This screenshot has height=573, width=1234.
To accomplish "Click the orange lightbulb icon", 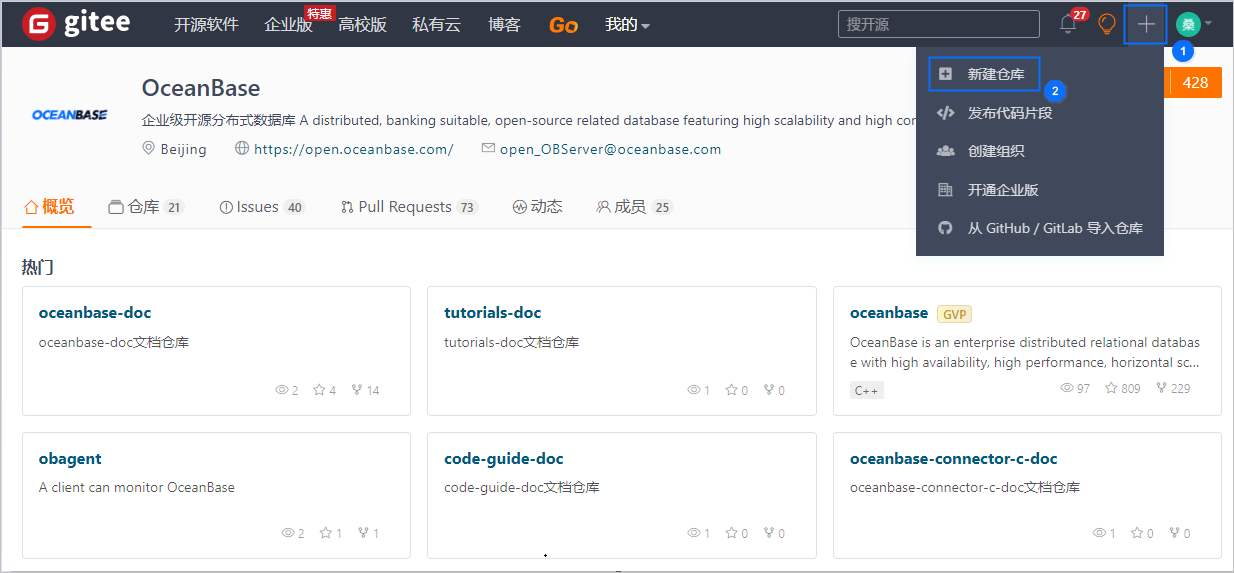I will (1107, 24).
